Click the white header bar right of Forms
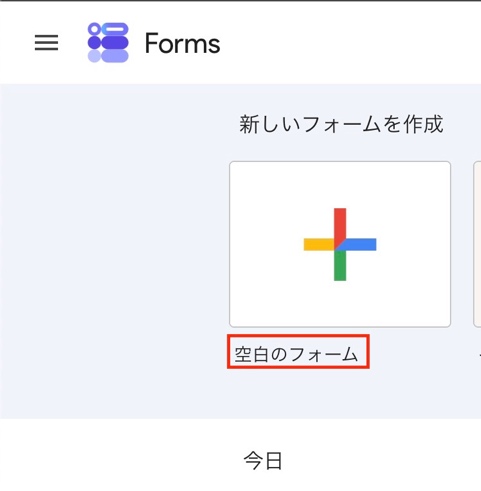This screenshot has height=491, width=481. click(350, 43)
